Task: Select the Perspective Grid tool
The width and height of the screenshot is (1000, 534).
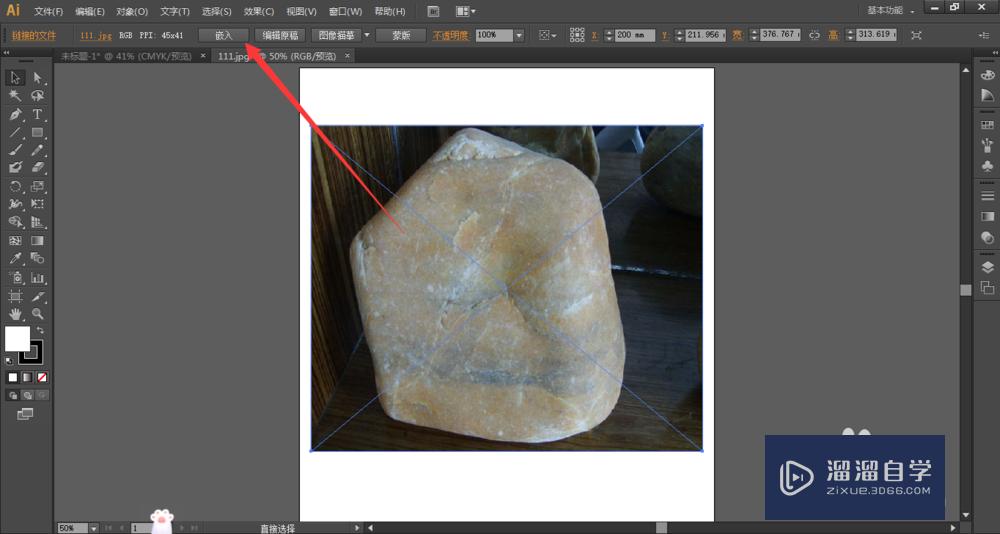Action: [38, 222]
